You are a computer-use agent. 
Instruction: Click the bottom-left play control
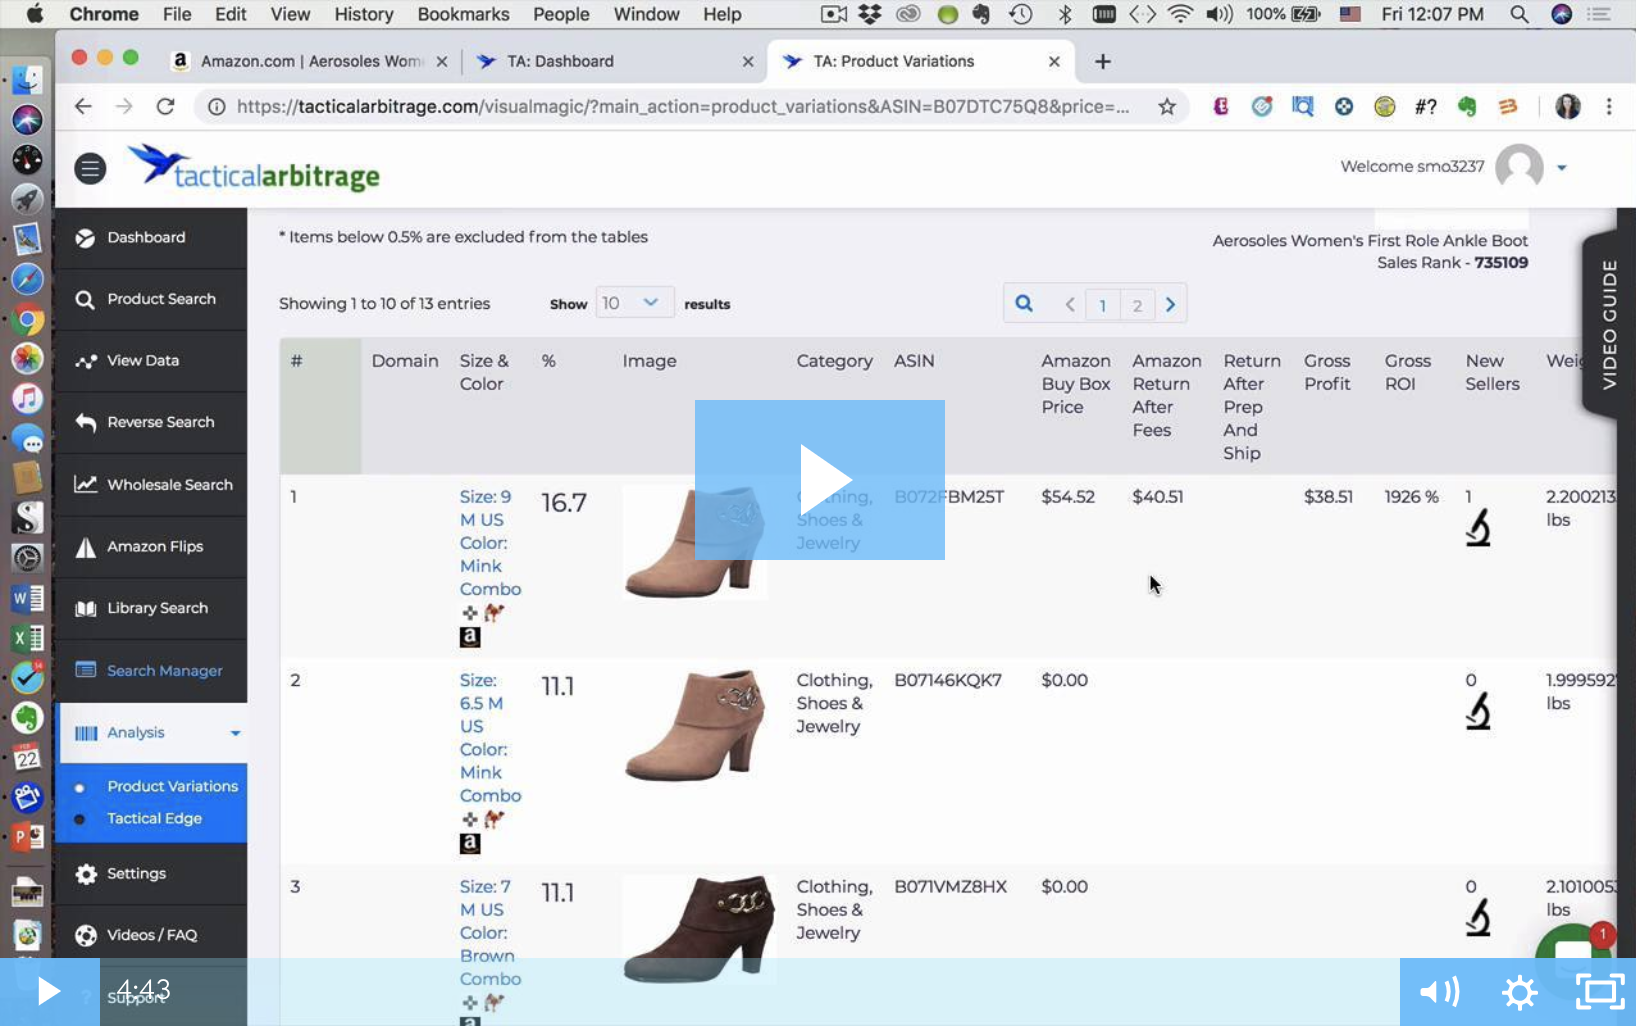(49, 992)
